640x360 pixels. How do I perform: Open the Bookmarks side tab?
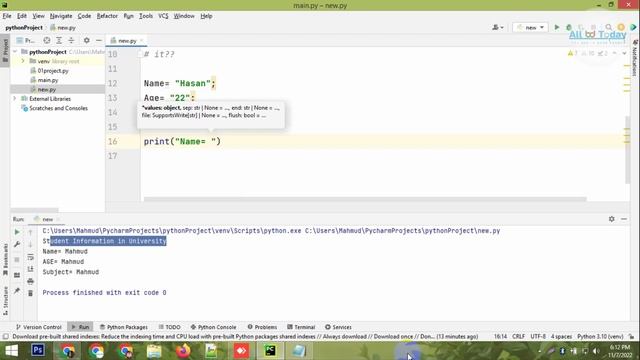(x=5, y=260)
